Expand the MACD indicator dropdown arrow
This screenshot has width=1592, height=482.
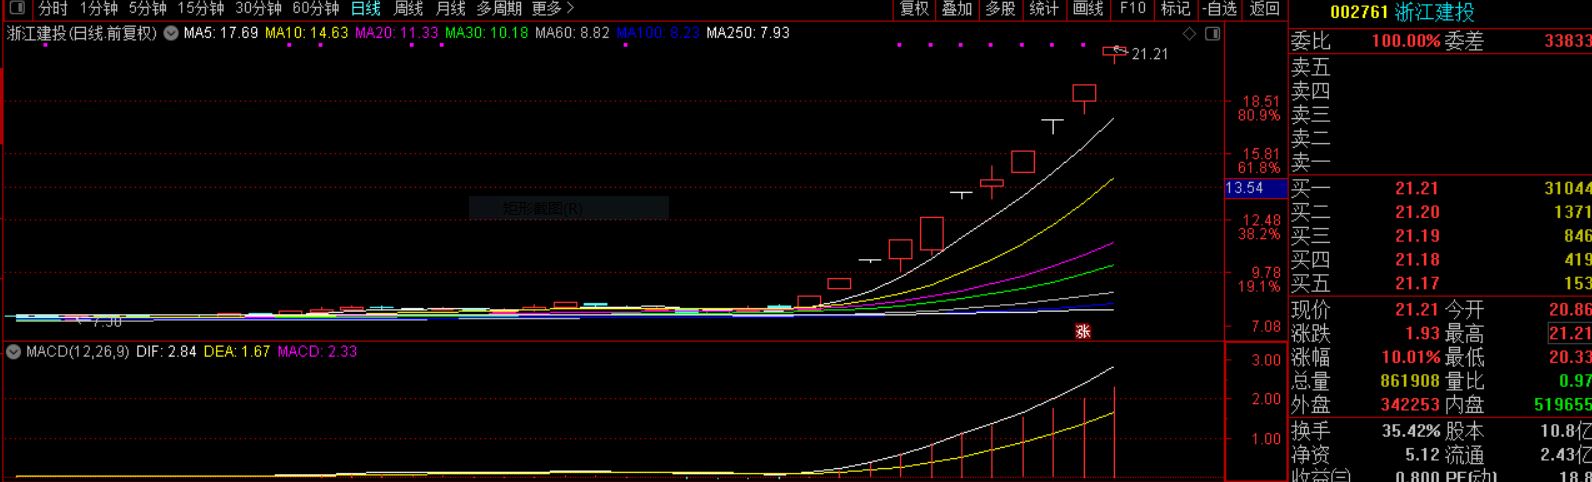pyautogui.click(x=14, y=352)
